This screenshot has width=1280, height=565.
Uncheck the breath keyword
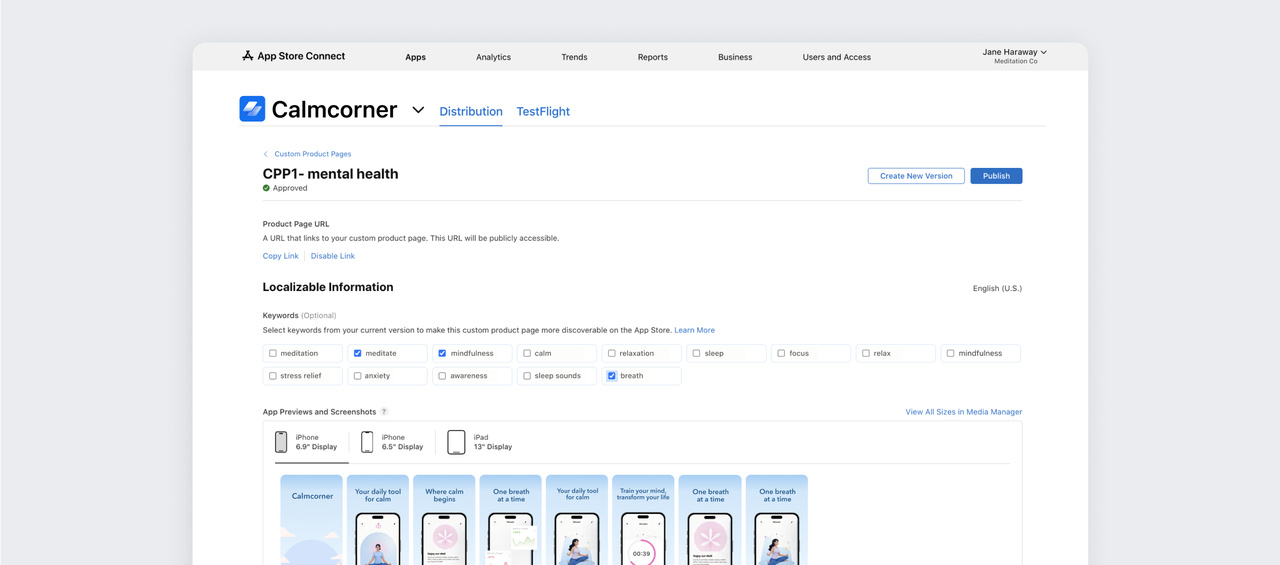coord(612,376)
